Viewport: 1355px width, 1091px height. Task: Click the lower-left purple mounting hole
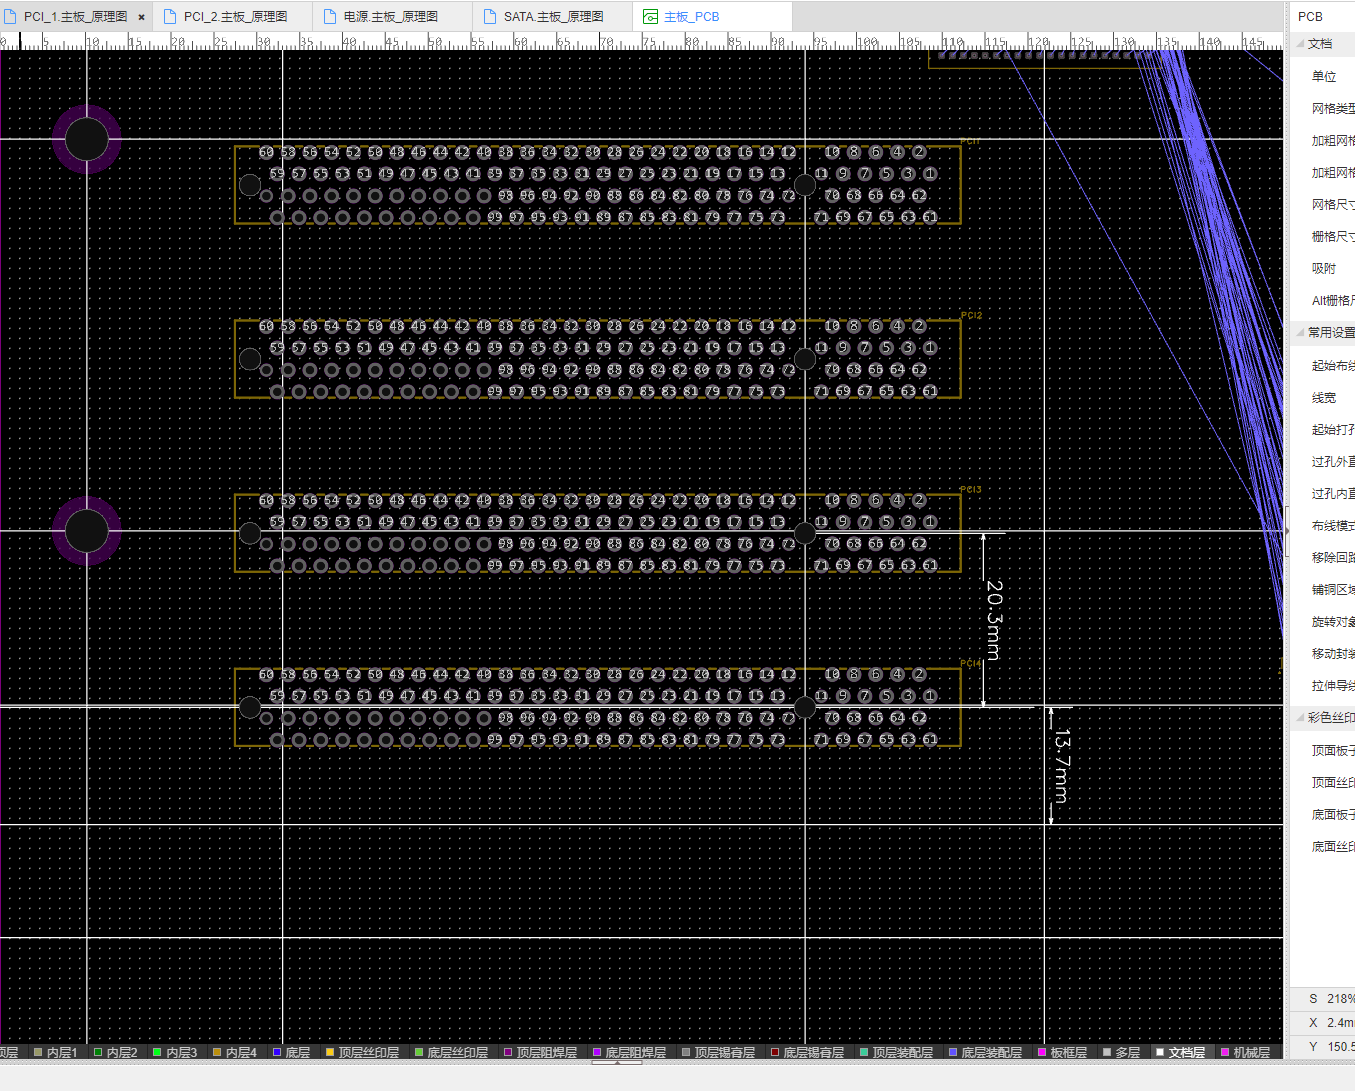[x=87, y=531]
